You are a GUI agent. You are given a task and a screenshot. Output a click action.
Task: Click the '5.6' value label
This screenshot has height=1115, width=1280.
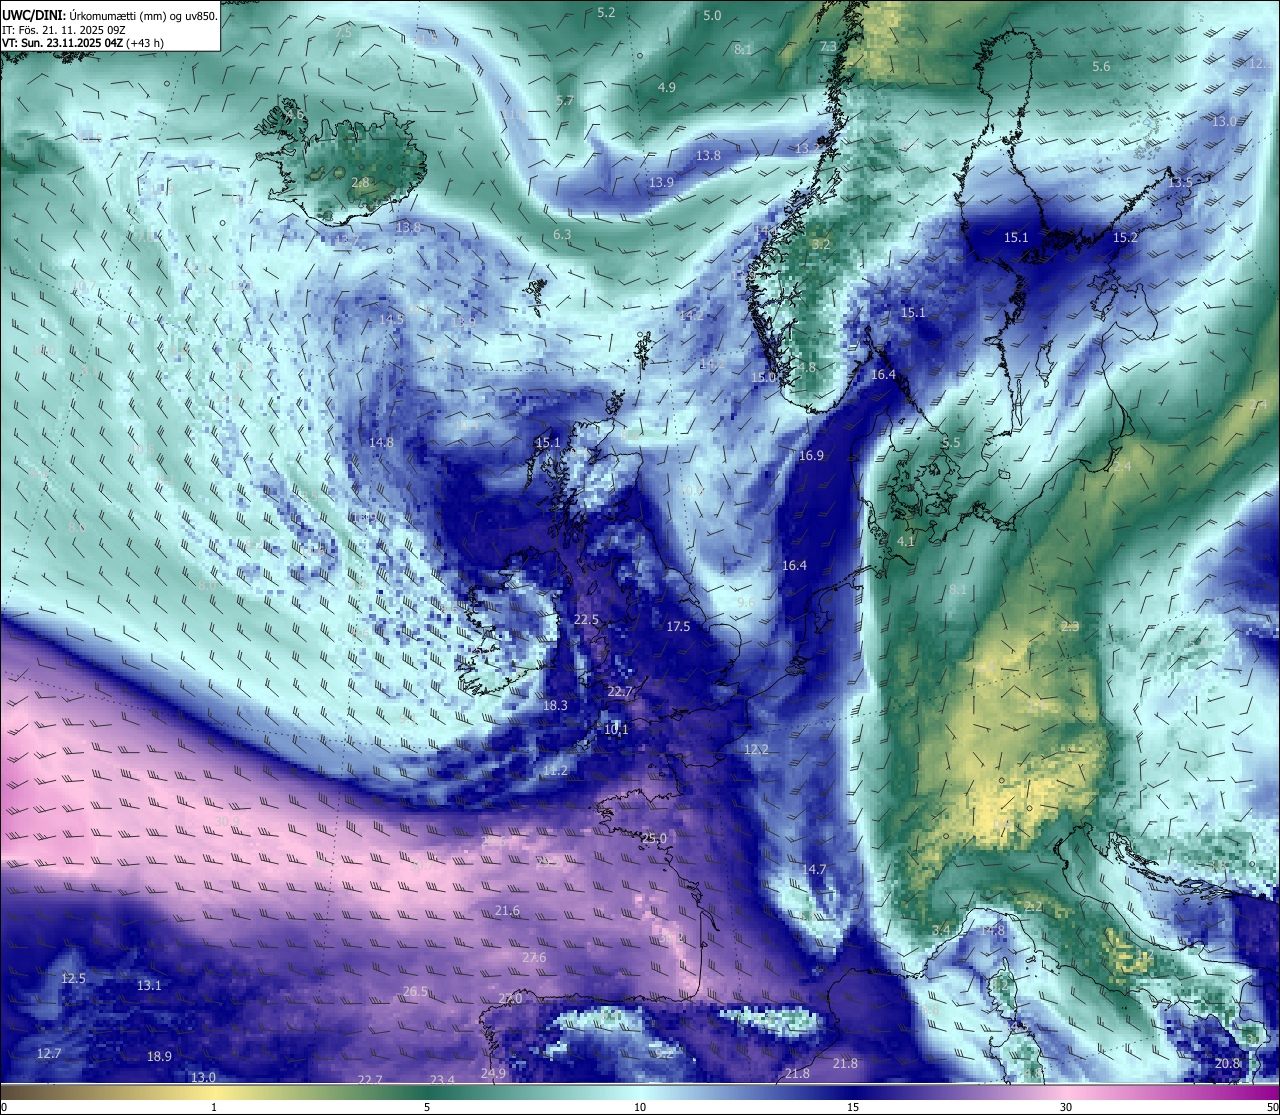1101,66
